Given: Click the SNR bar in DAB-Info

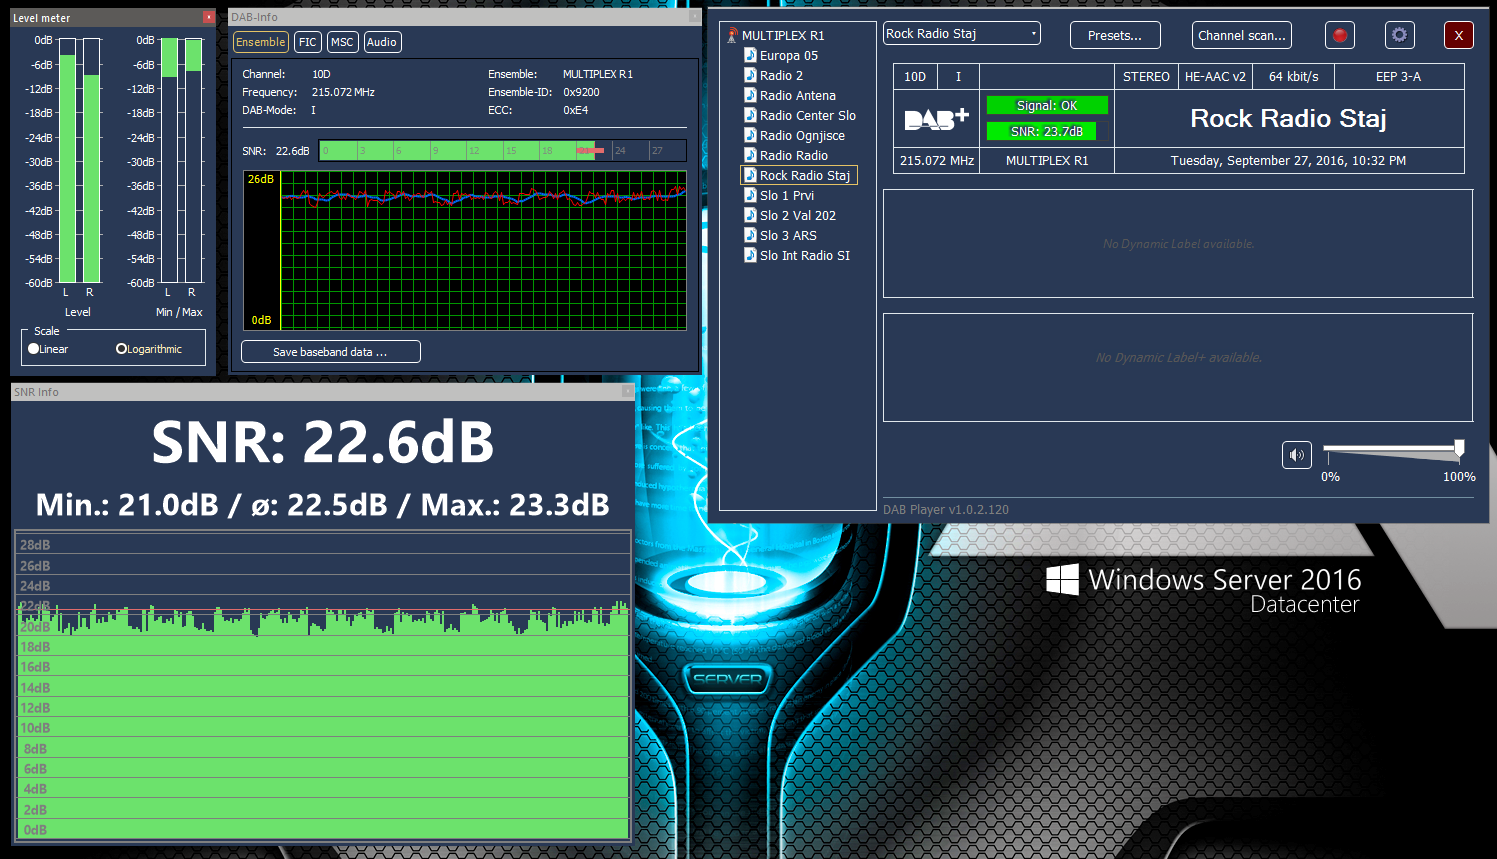Looking at the screenshot, I should (503, 151).
